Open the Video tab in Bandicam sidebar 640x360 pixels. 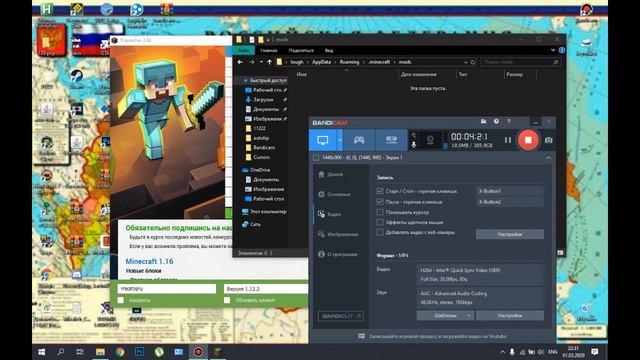(330, 214)
